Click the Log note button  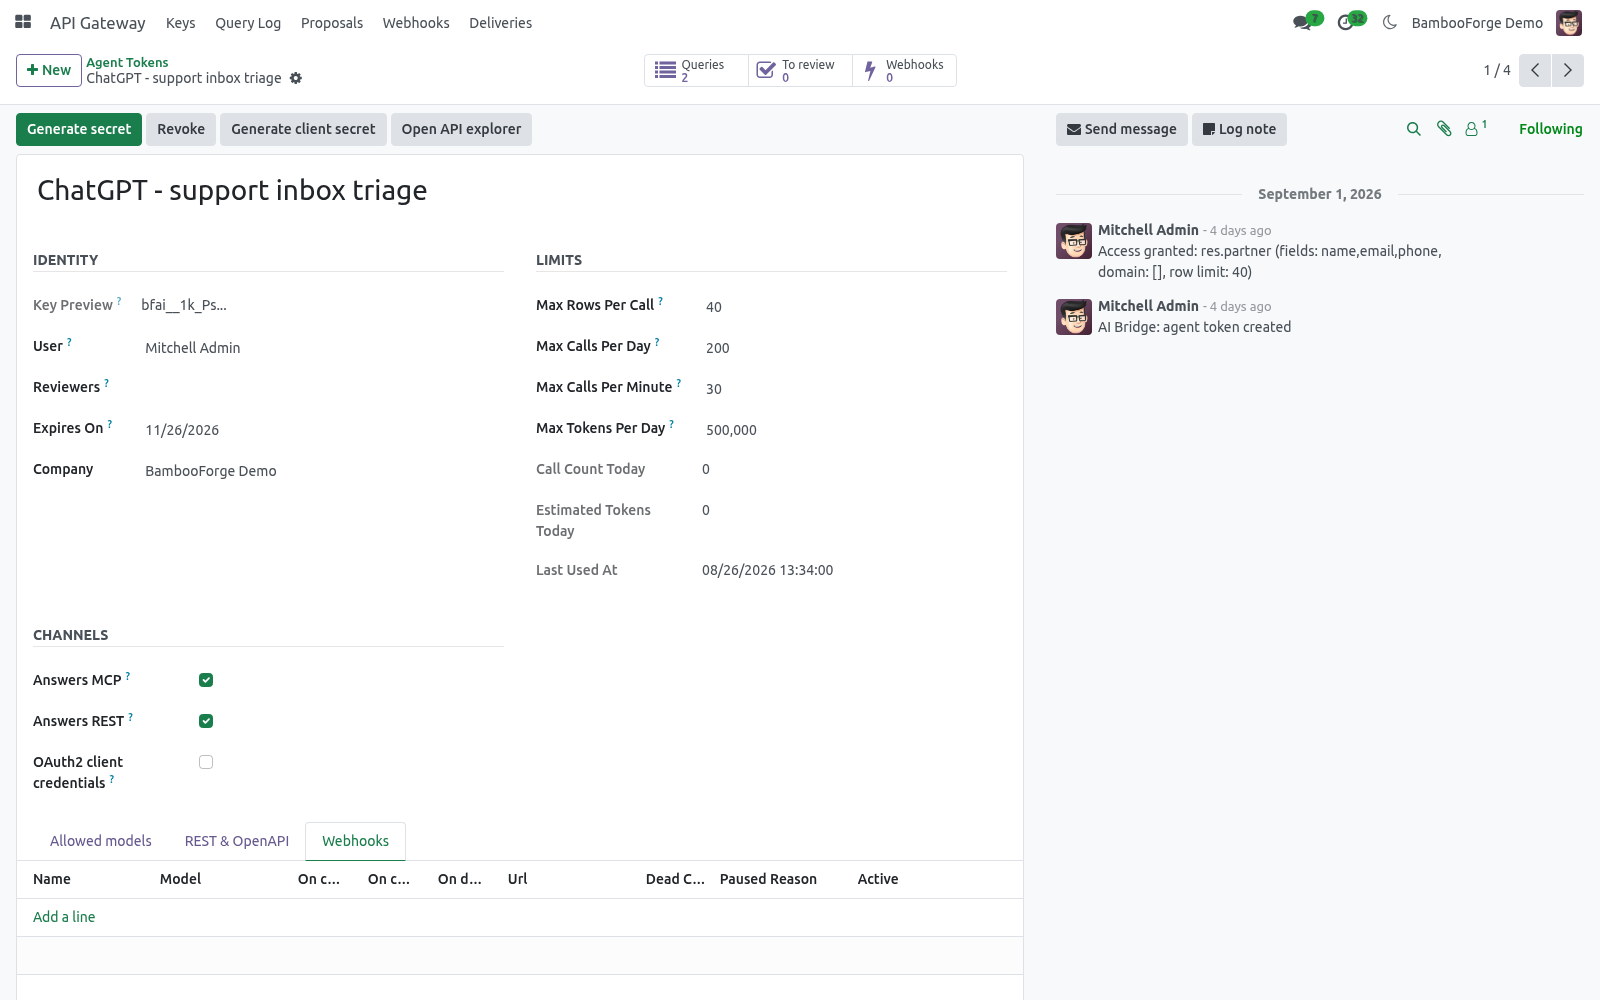1239,129
